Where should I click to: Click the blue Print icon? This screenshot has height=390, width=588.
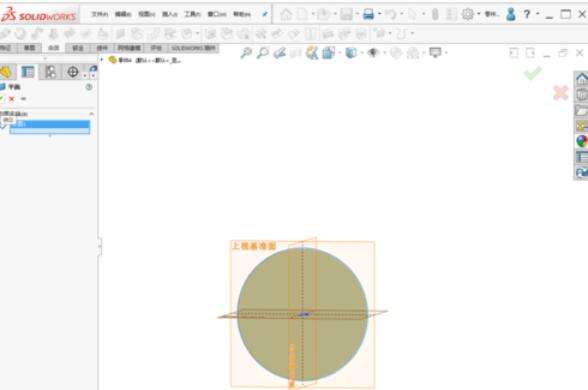369,14
